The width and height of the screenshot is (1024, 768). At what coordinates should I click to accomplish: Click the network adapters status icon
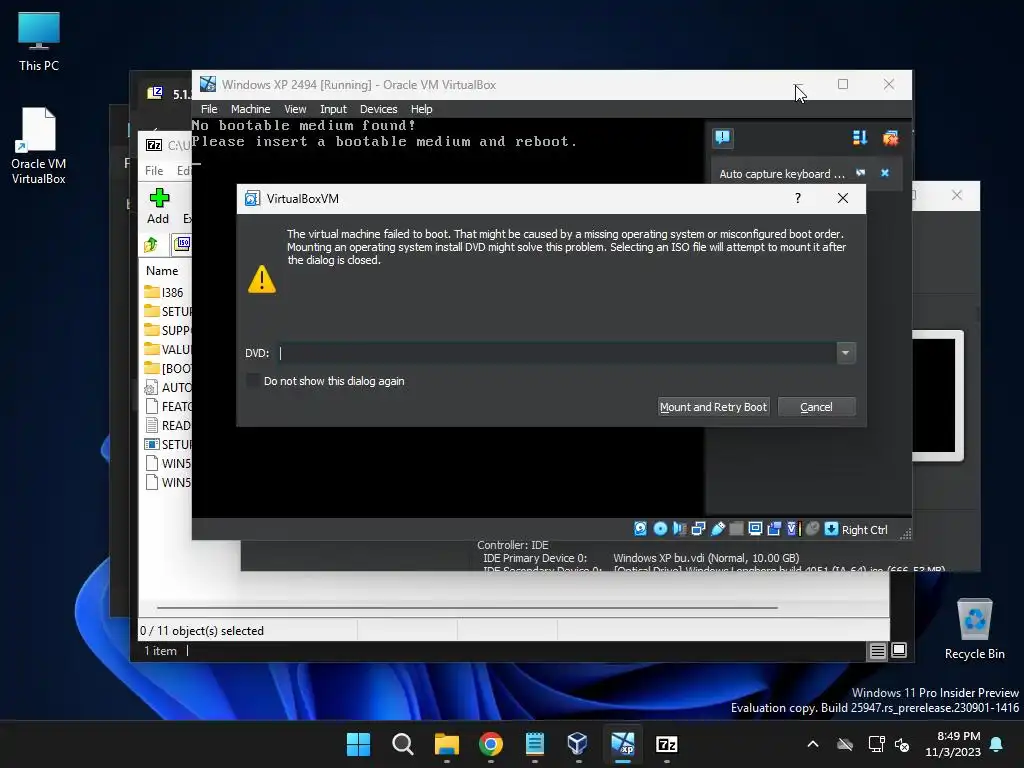(698, 528)
